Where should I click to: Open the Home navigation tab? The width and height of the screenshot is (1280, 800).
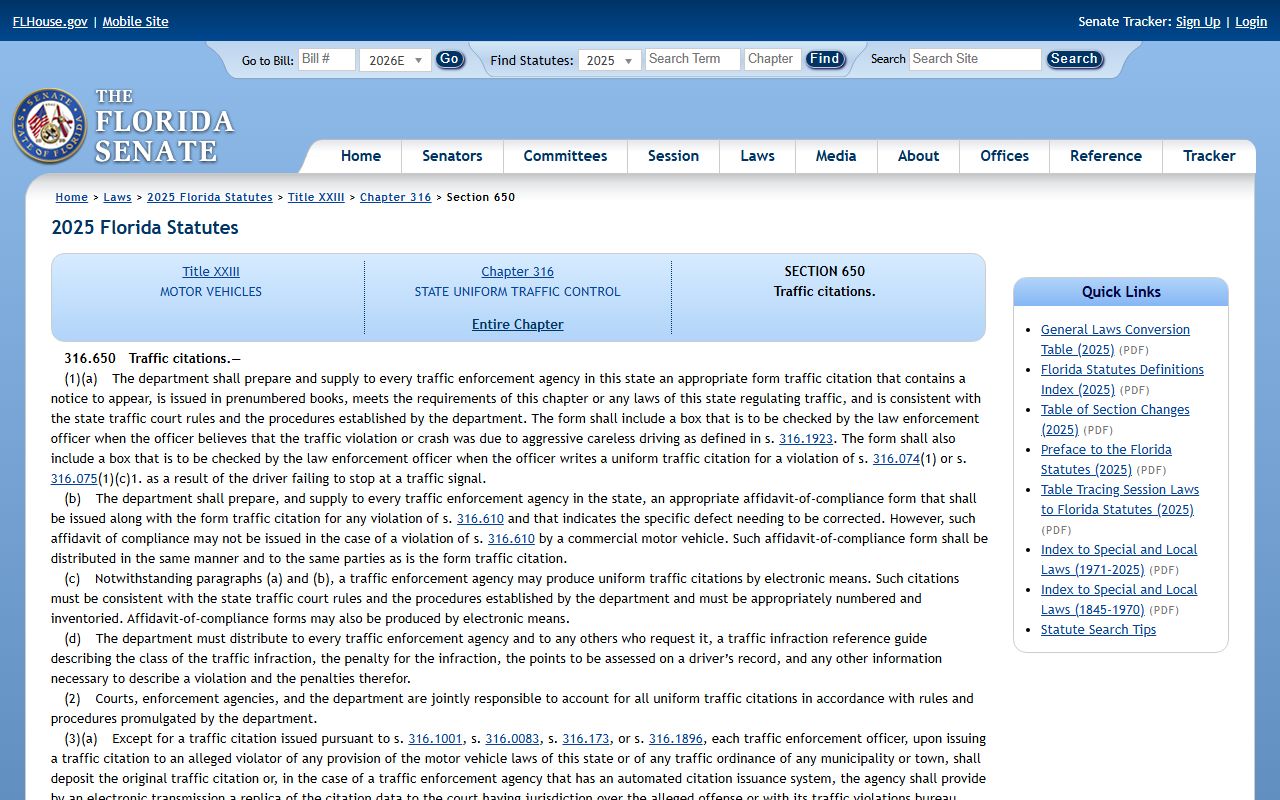click(361, 156)
